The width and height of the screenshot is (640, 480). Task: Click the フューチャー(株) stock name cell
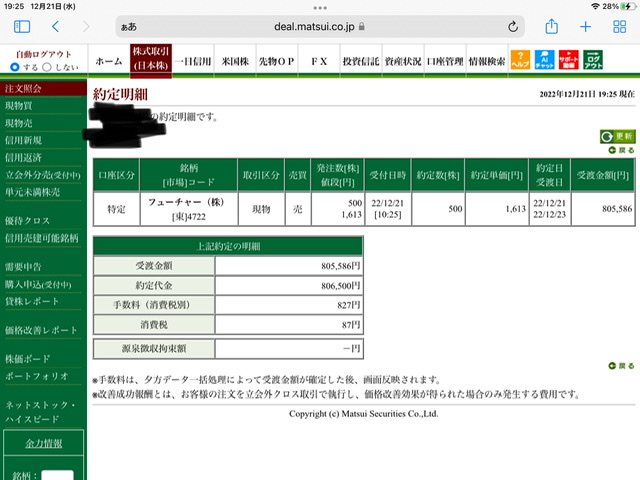(x=189, y=209)
